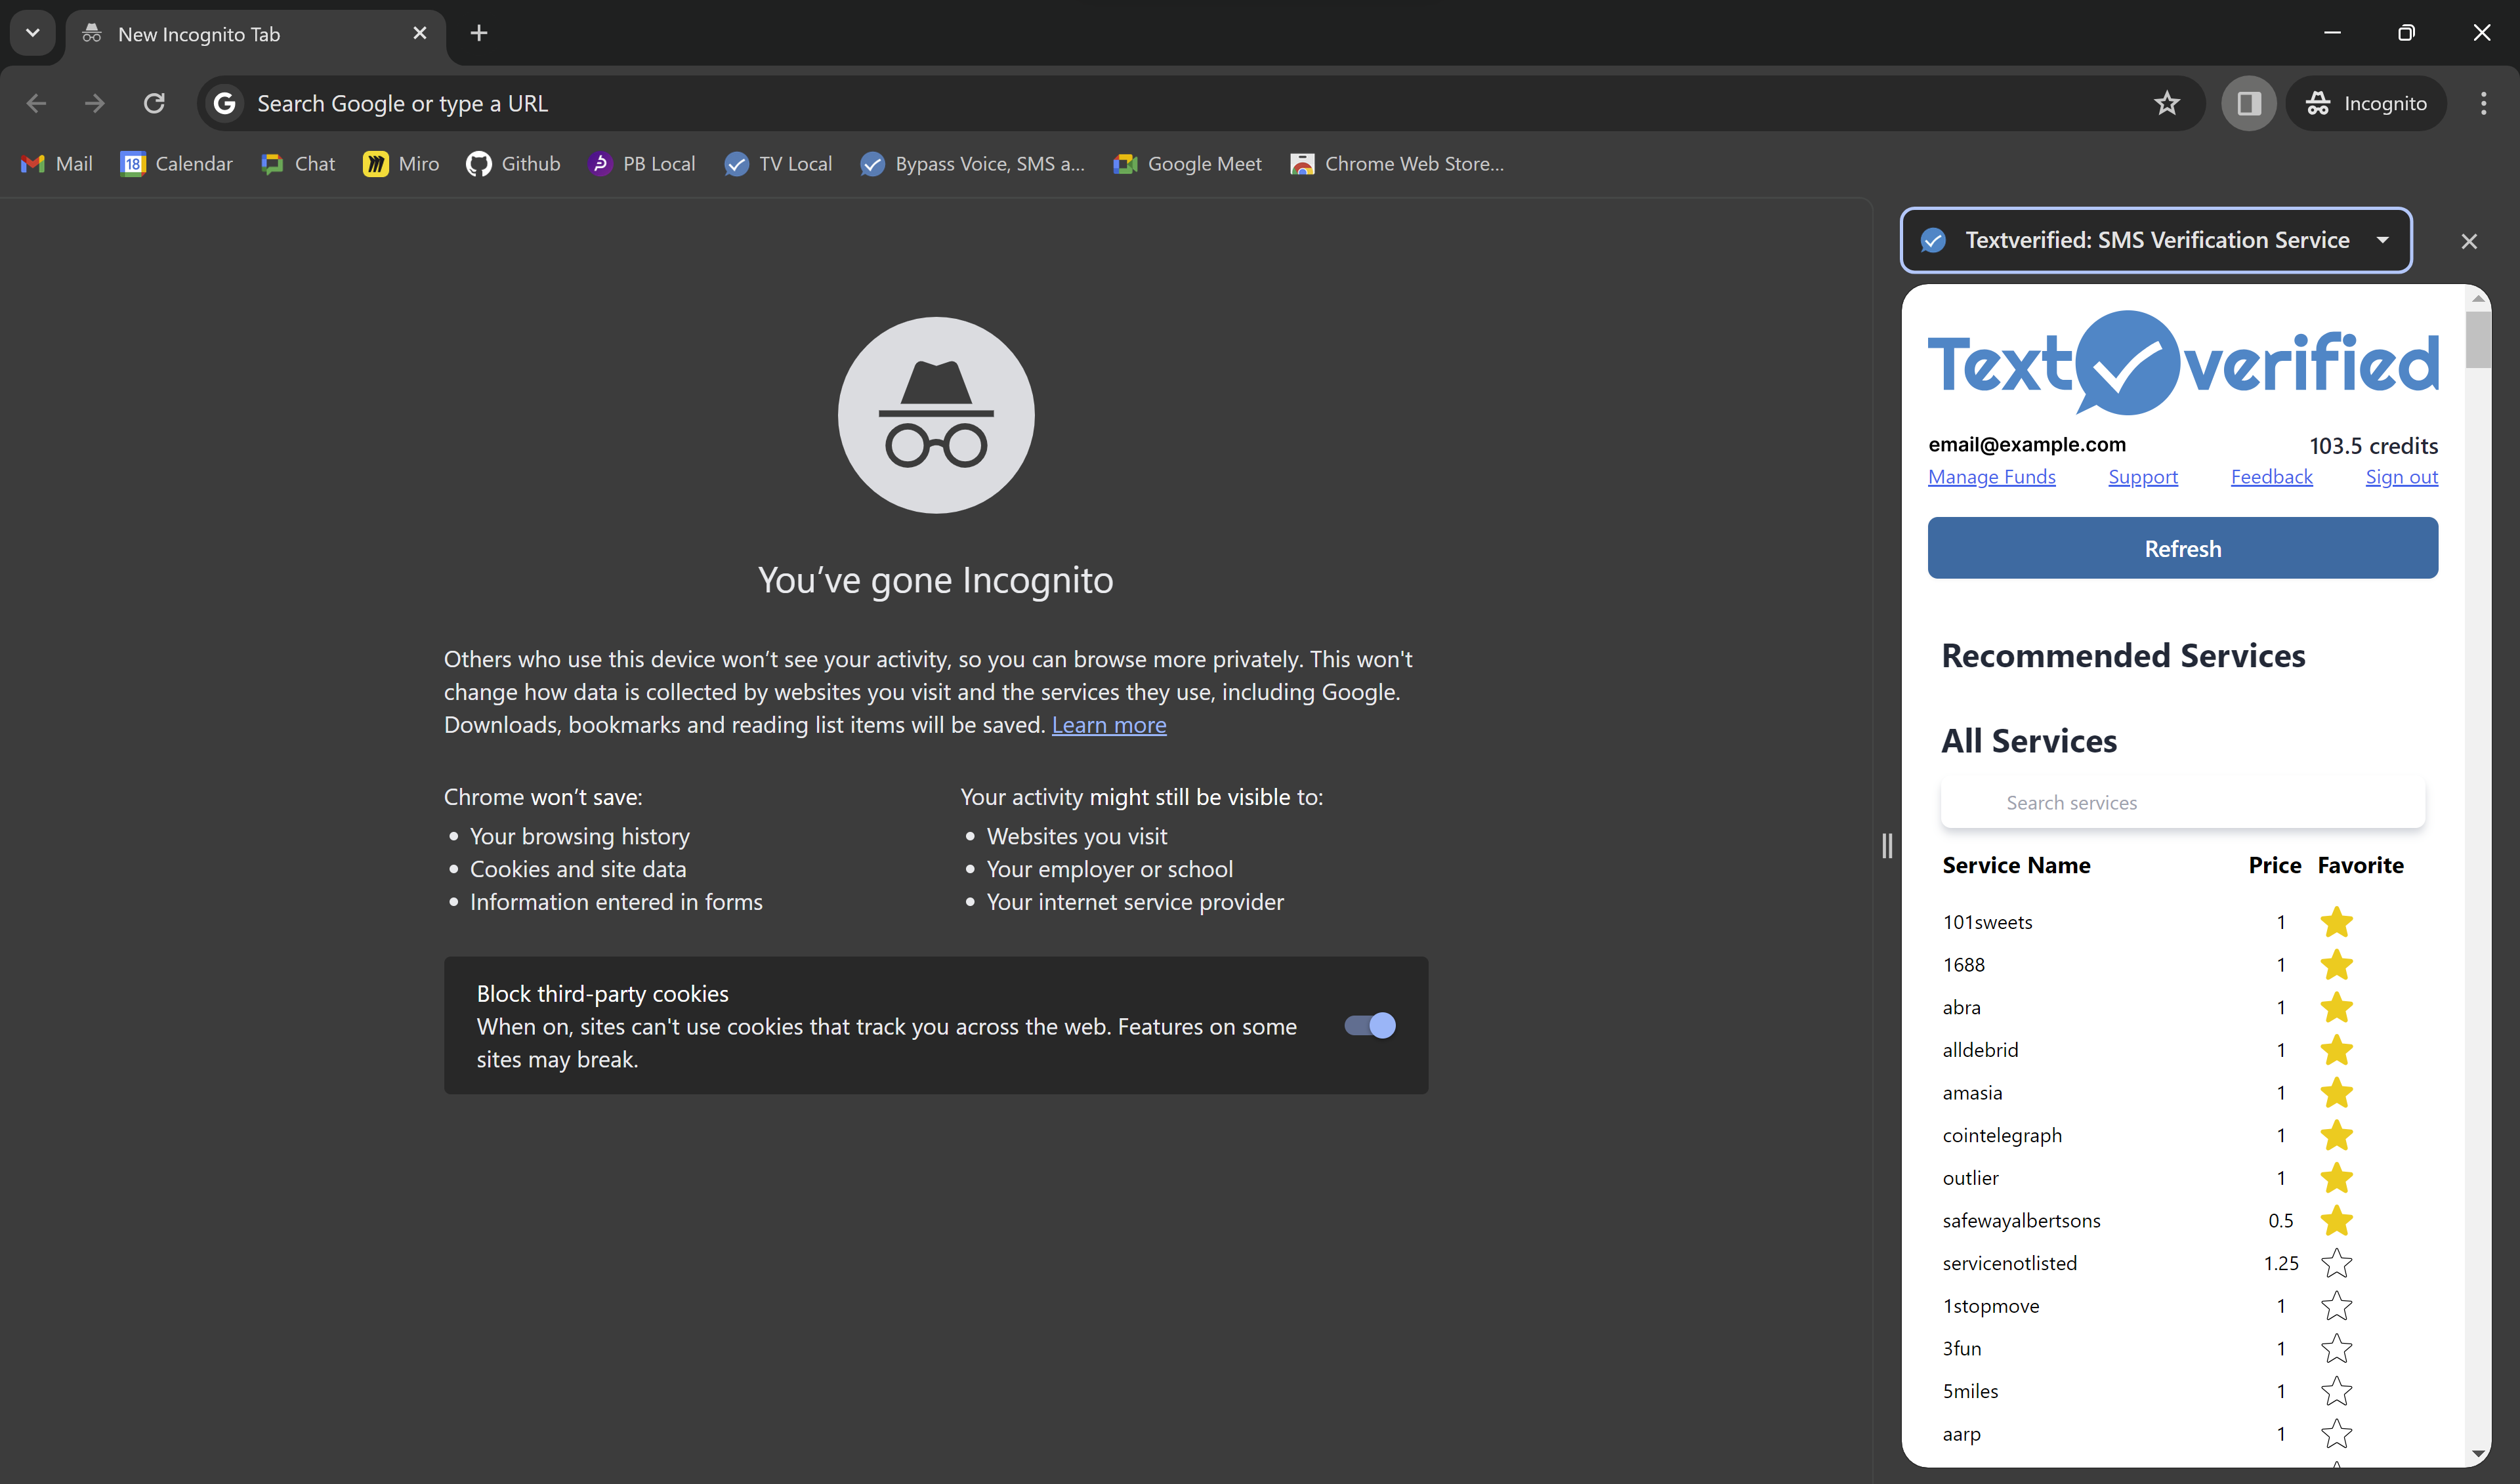Click the Chrome Web Store bookmark icon
This screenshot has height=1484, width=2520.
(1303, 164)
